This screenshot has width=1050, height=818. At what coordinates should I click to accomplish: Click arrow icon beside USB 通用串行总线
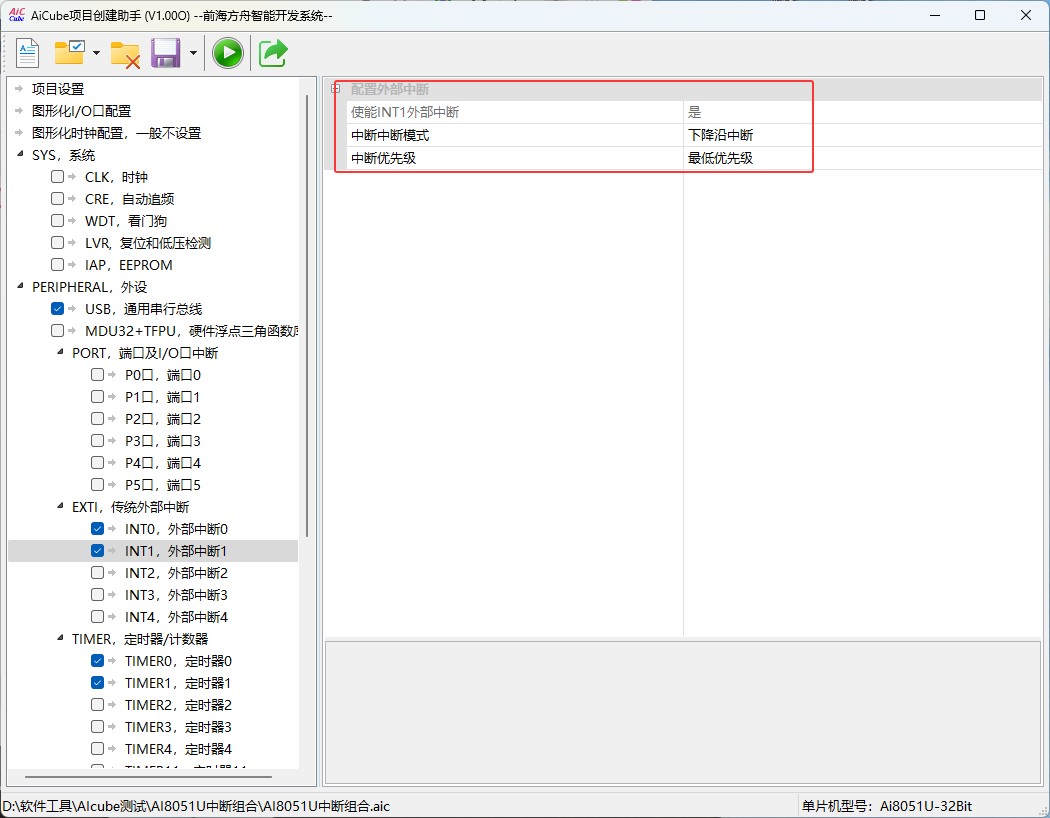click(x=72, y=309)
